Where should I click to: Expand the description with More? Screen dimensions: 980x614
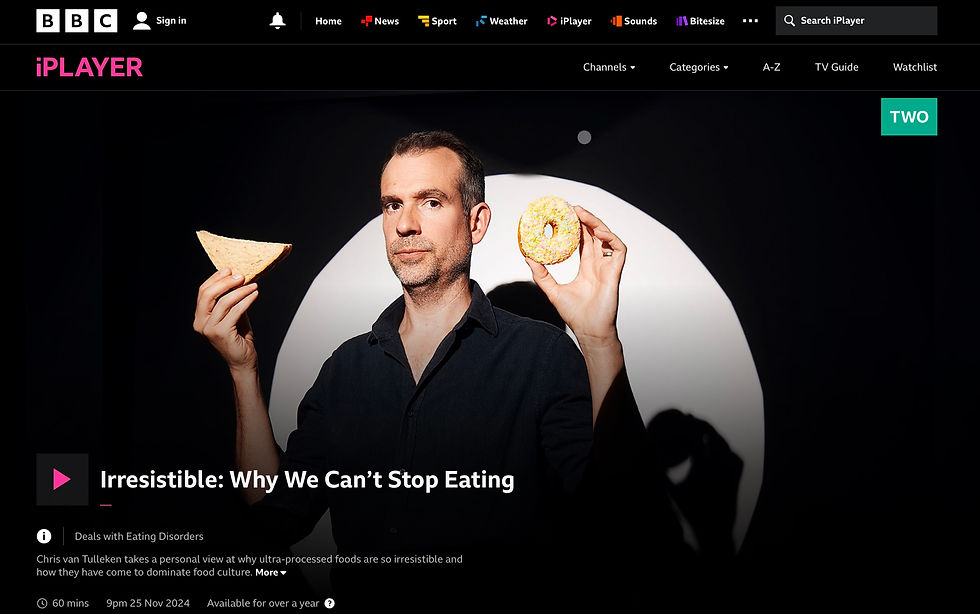271,572
